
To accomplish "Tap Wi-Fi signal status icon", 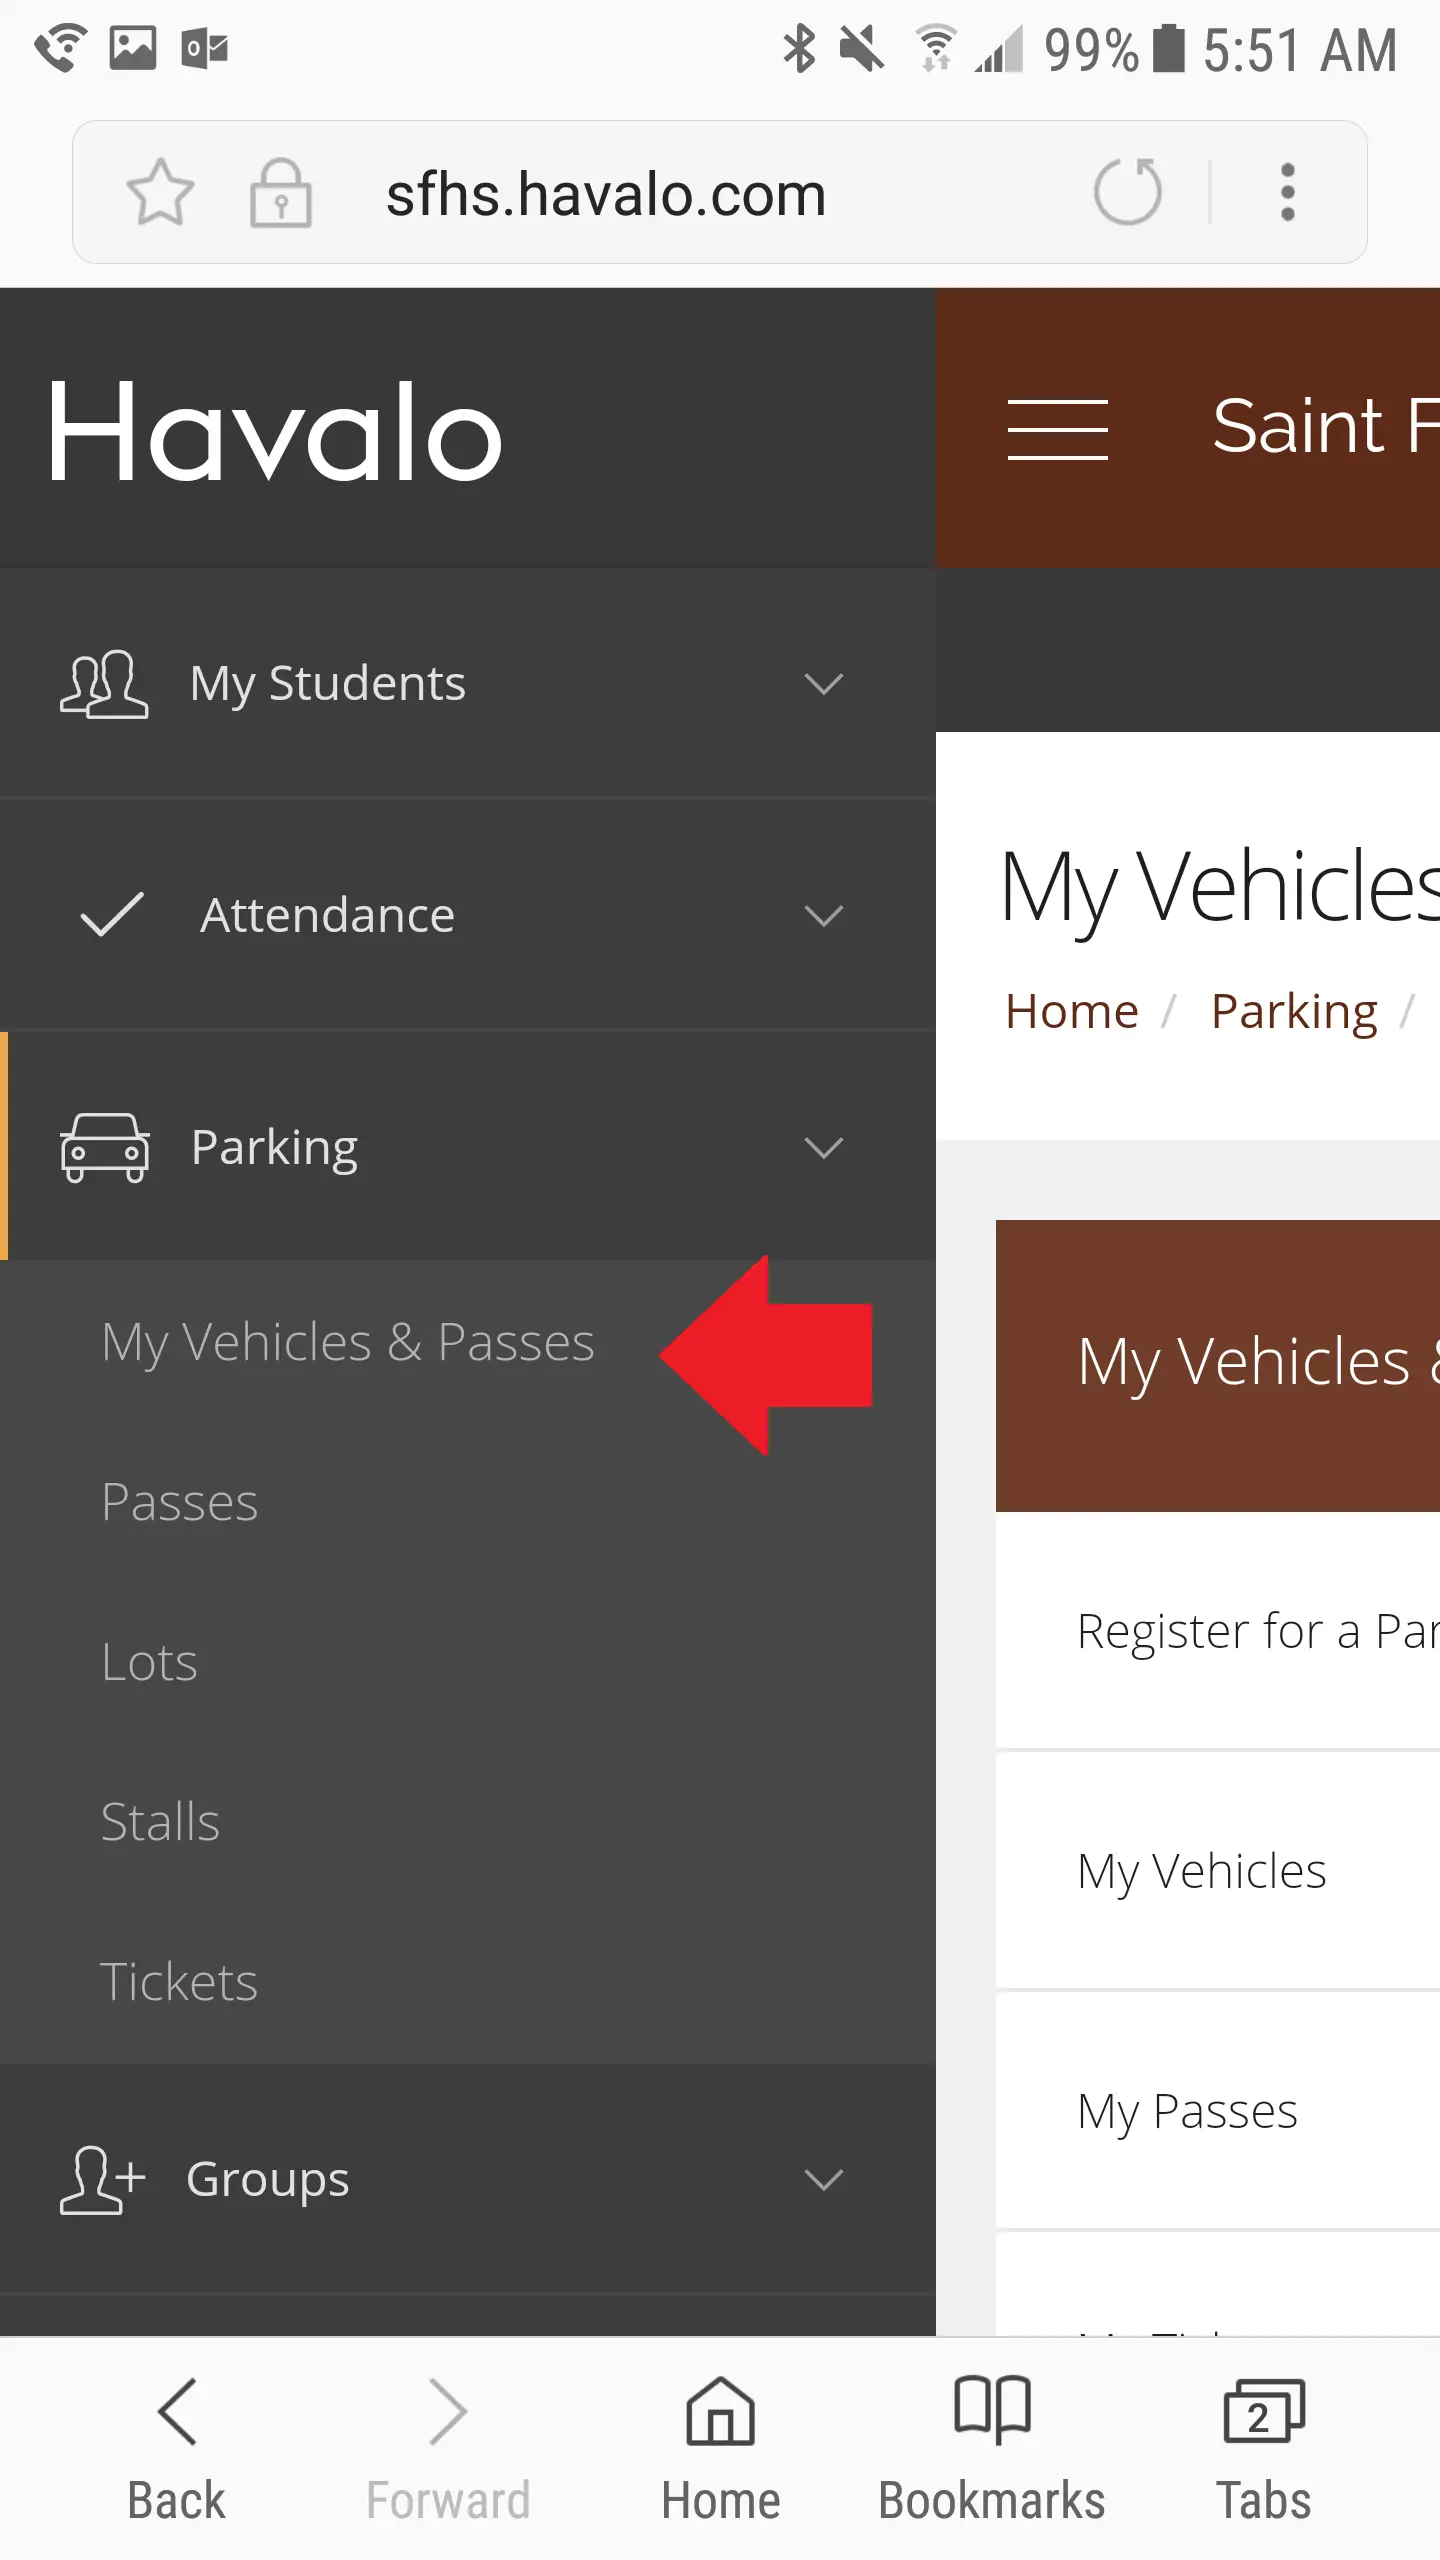I will click(936, 49).
